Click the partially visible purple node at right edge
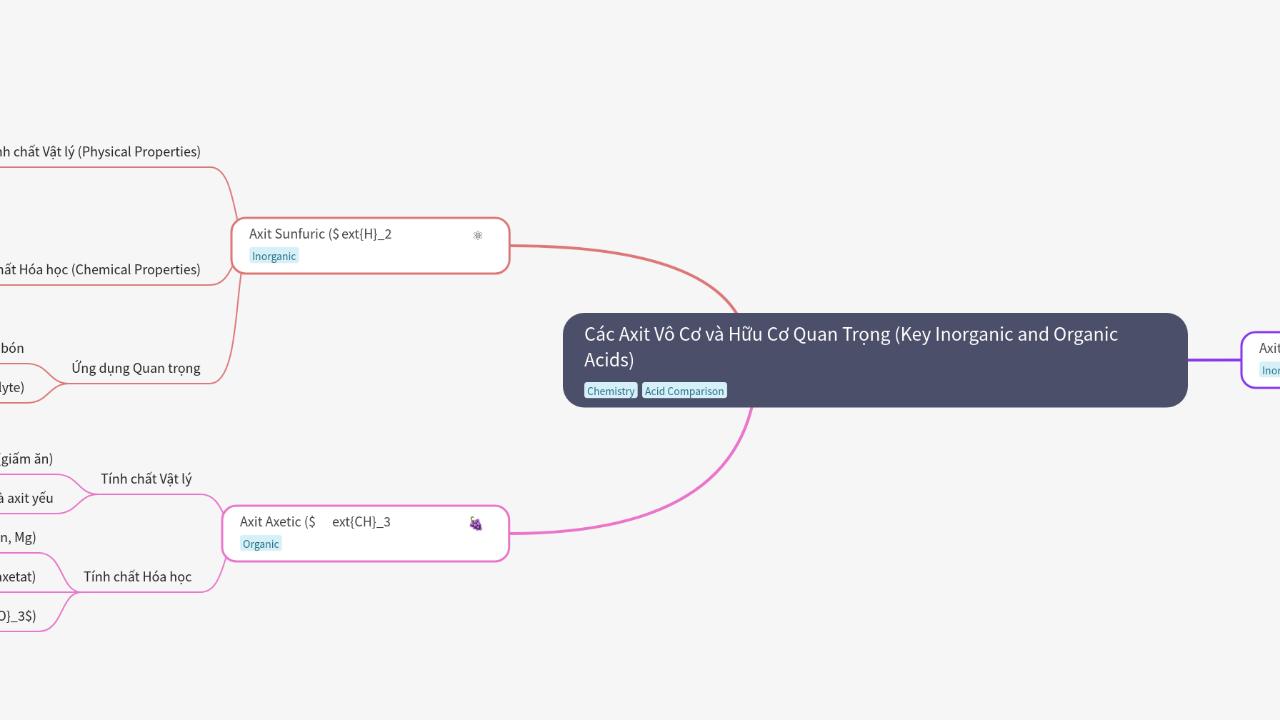This screenshot has height=720, width=1280. (x=1264, y=359)
